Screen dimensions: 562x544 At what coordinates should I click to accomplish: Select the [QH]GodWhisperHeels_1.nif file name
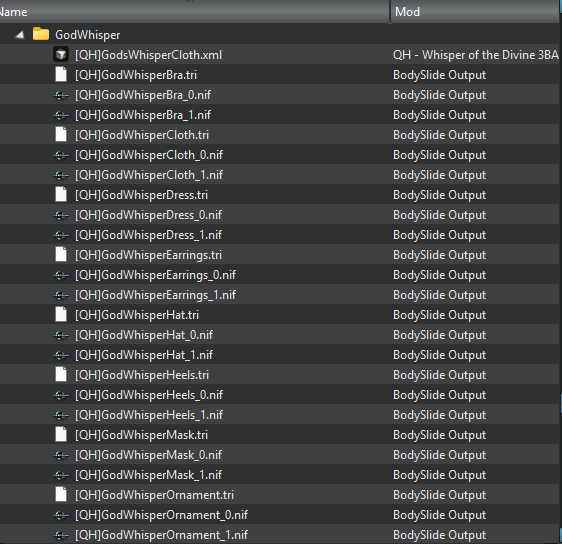(149, 415)
